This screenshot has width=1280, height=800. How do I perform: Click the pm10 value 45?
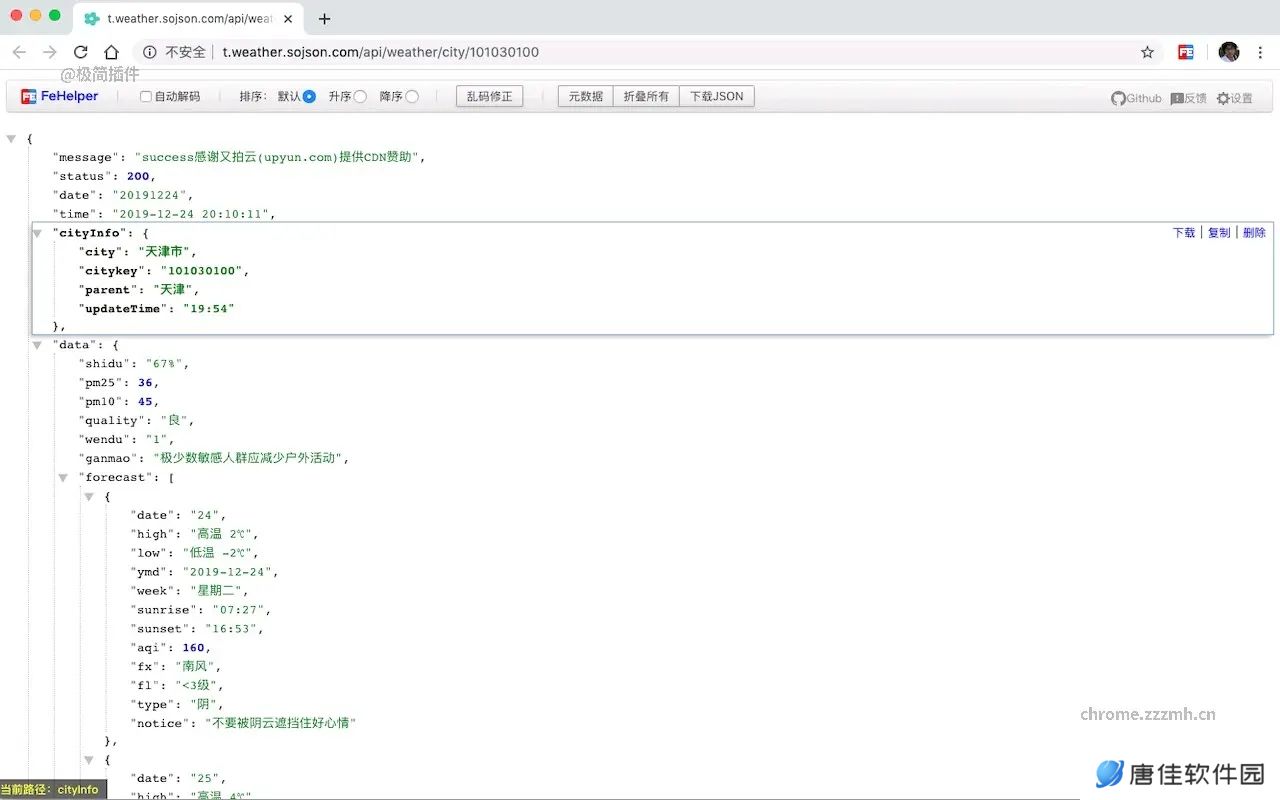(x=146, y=402)
